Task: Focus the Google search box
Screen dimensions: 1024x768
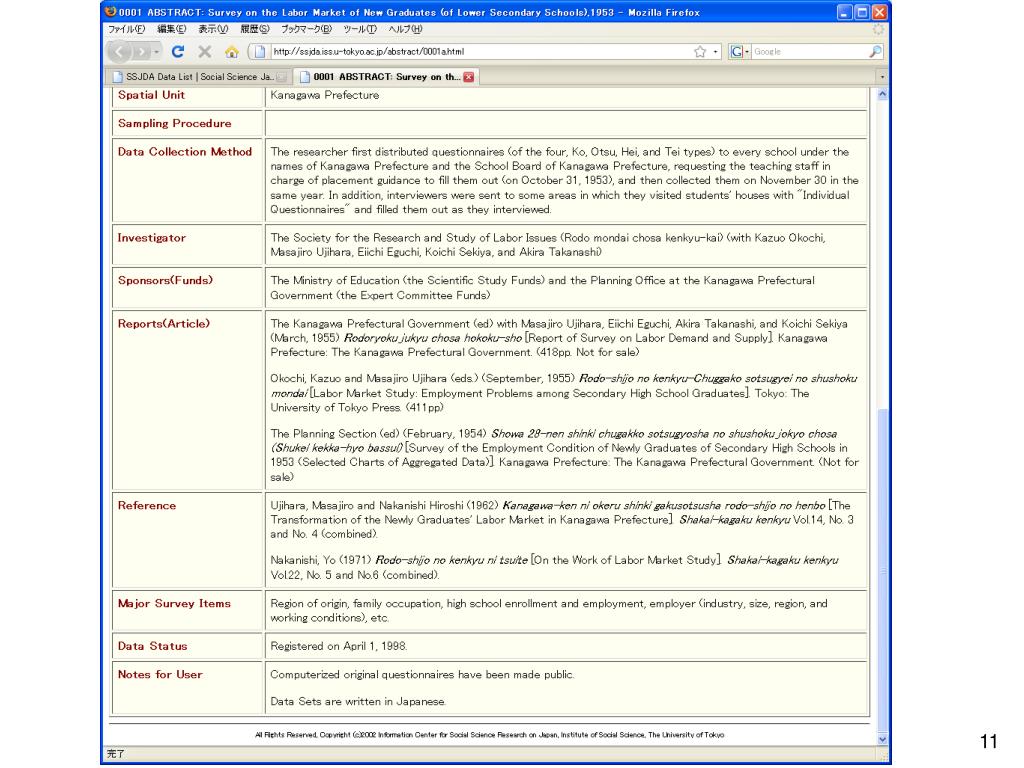Action: (809, 52)
